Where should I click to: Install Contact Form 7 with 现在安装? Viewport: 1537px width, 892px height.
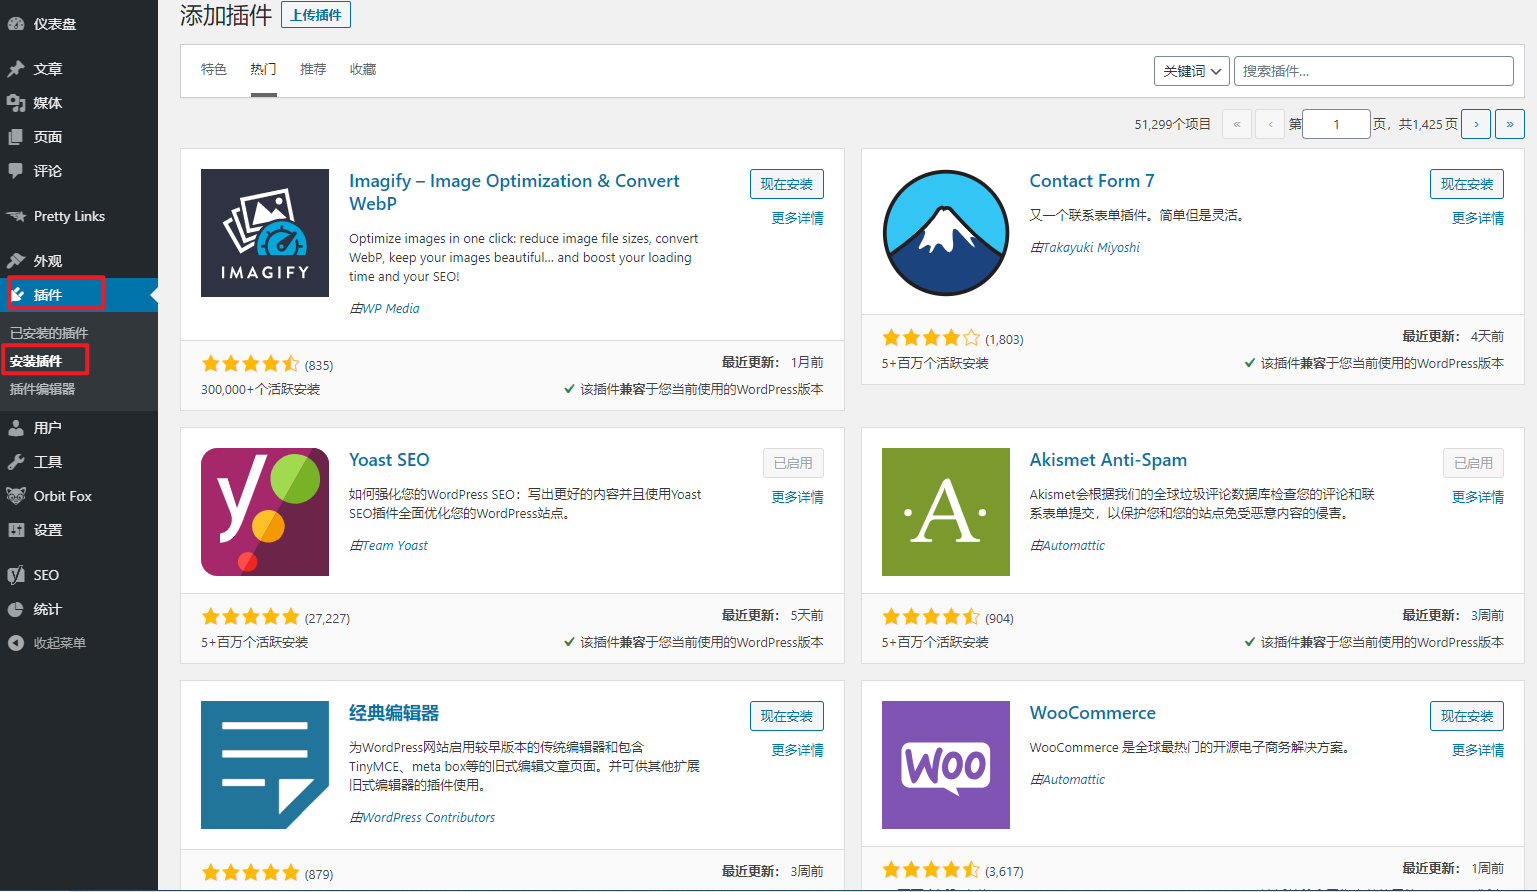[1467, 184]
